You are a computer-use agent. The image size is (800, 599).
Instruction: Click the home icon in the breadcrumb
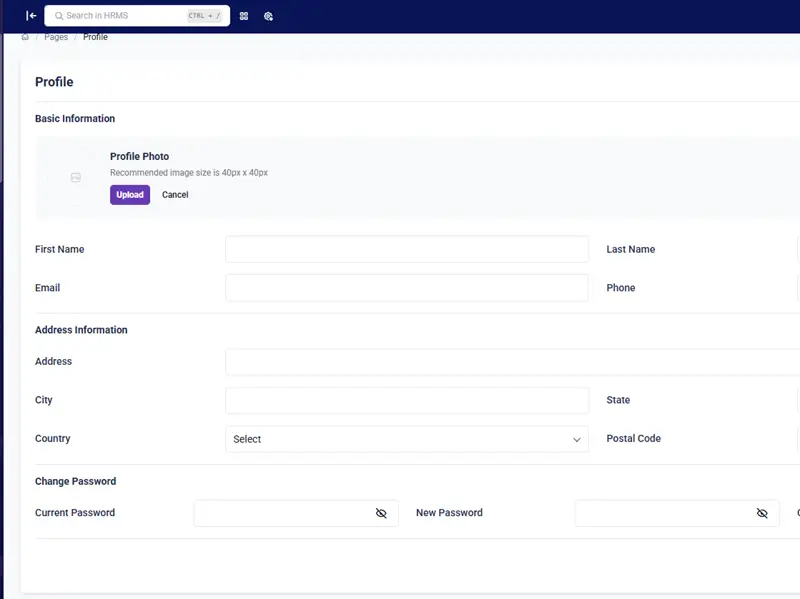(25, 37)
